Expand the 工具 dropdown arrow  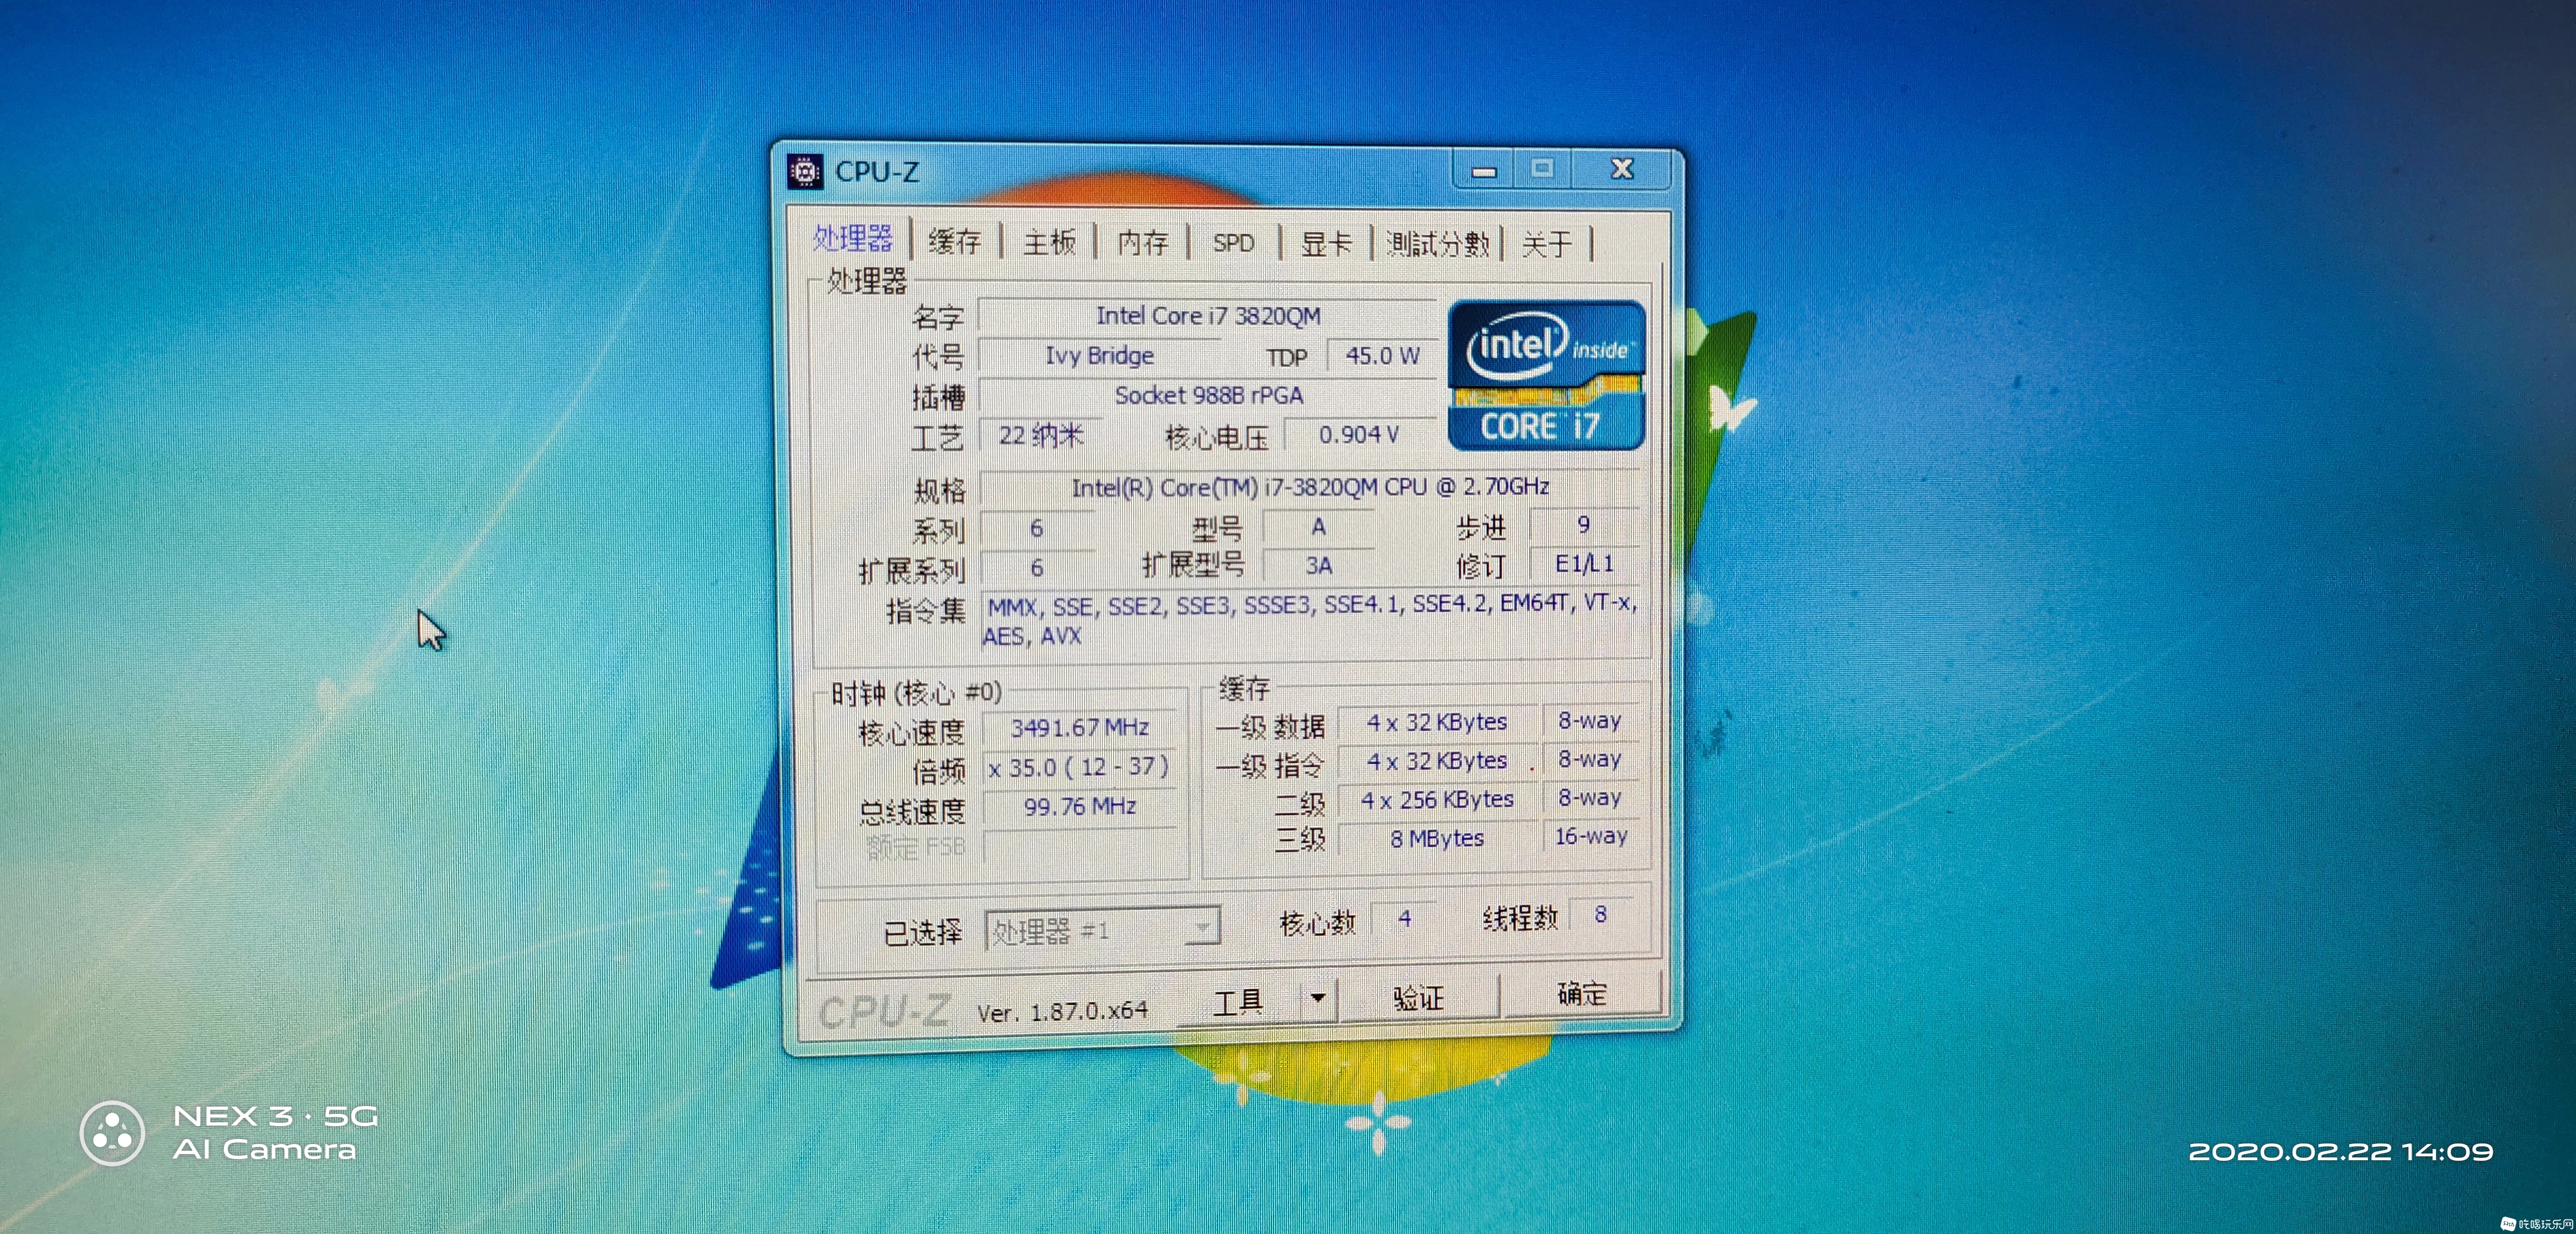click(x=1318, y=997)
